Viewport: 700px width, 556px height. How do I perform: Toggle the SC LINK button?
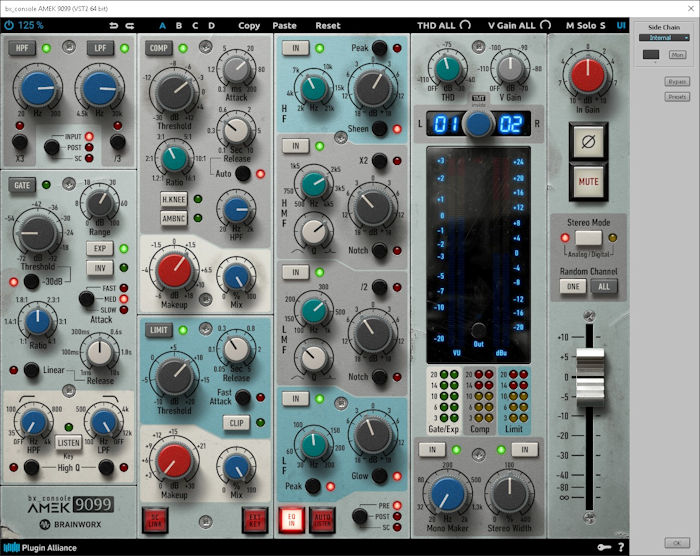tap(155, 520)
